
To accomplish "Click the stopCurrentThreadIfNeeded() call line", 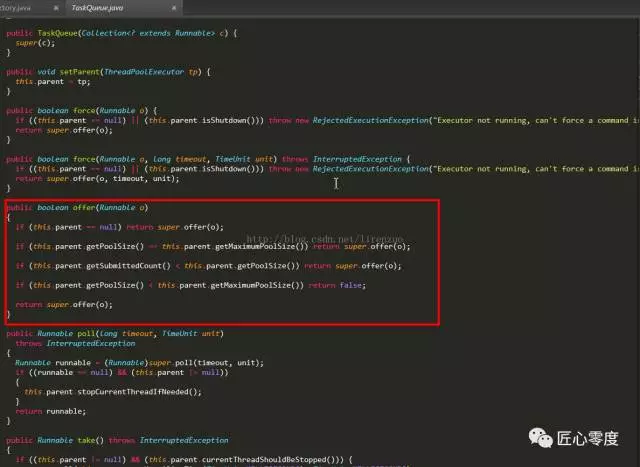I will point(113,392).
